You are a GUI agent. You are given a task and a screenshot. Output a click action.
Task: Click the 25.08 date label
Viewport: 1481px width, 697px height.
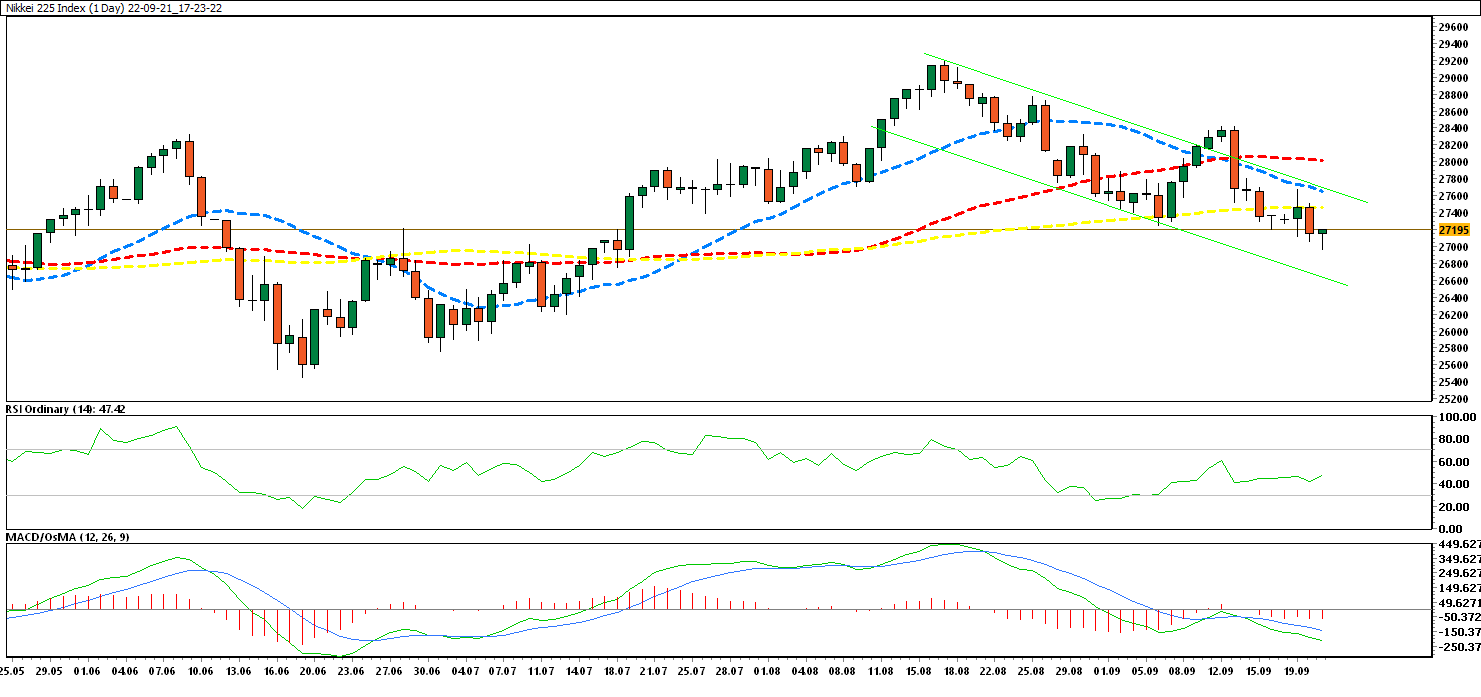(x=1034, y=673)
